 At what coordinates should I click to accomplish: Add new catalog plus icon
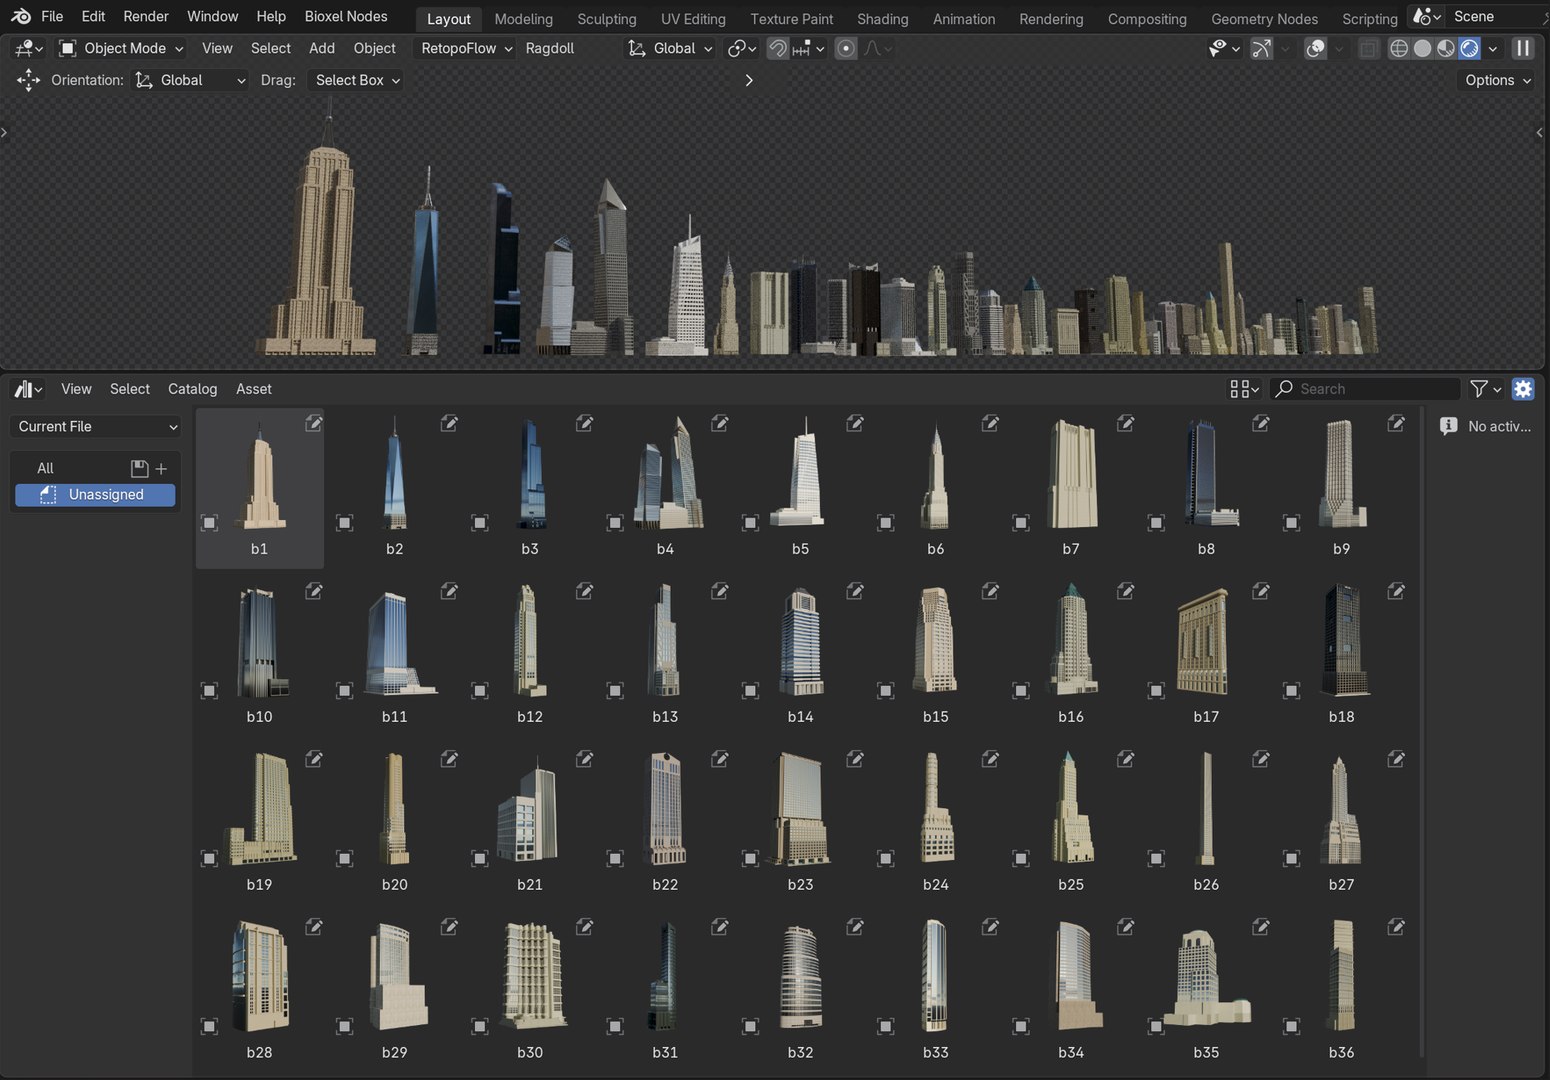tap(161, 468)
